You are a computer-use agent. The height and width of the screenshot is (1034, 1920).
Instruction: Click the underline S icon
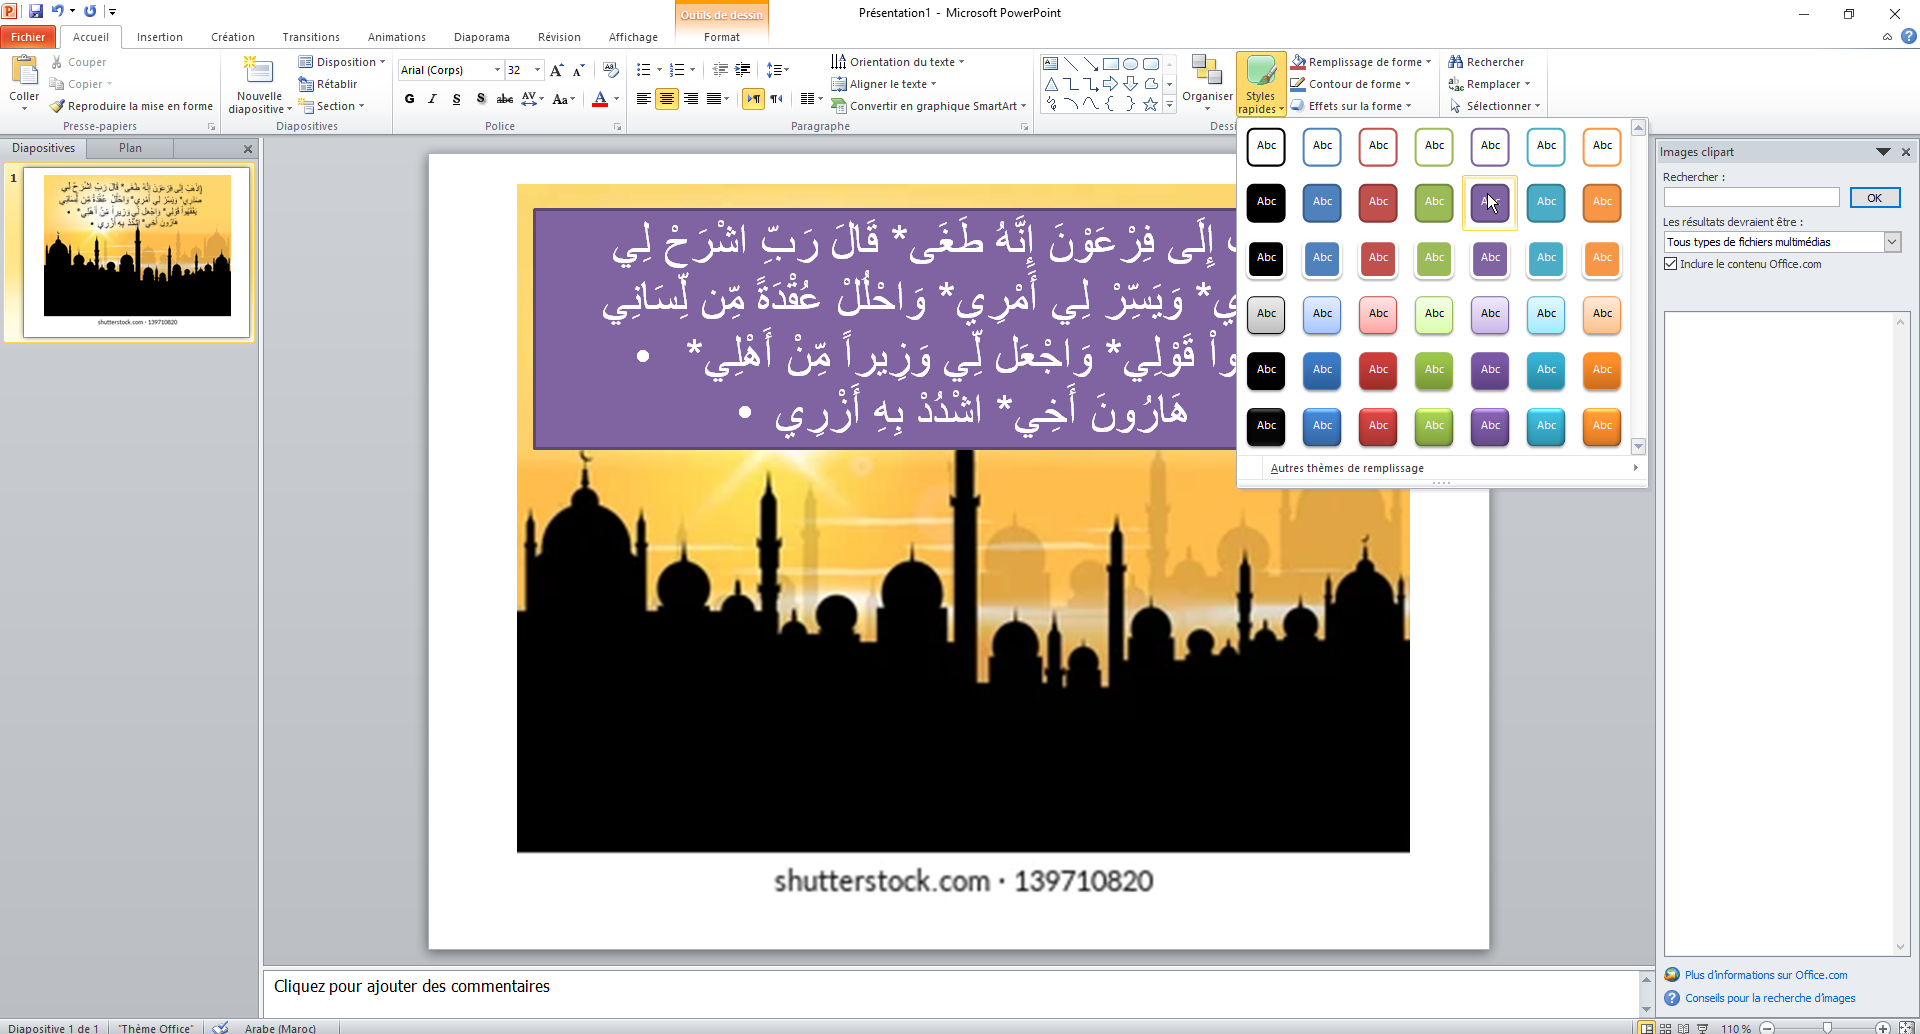click(456, 99)
